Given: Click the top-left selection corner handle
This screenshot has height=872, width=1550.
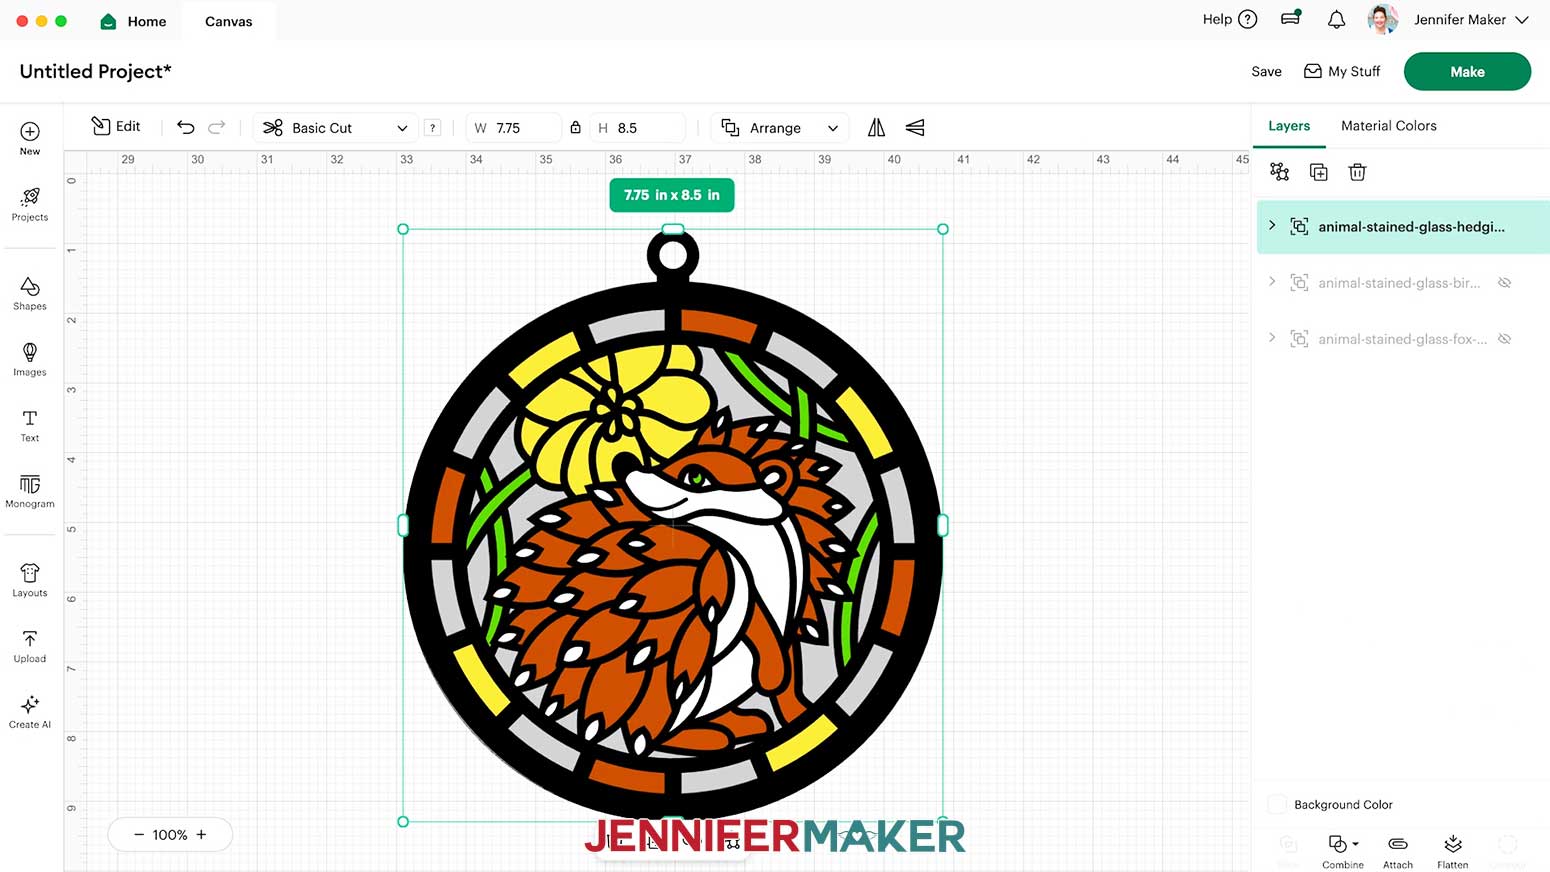Looking at the screenshot, I should 403,229.
